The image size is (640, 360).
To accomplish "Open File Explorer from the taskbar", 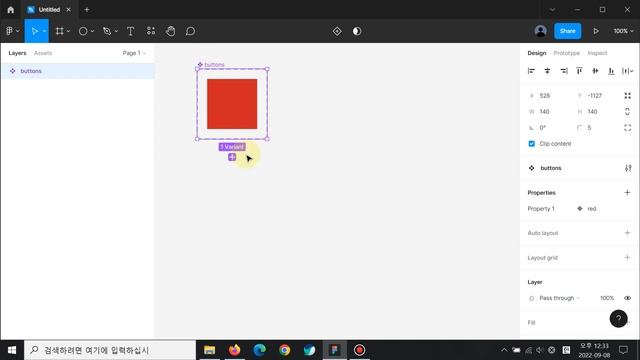I will click(209, 350).
